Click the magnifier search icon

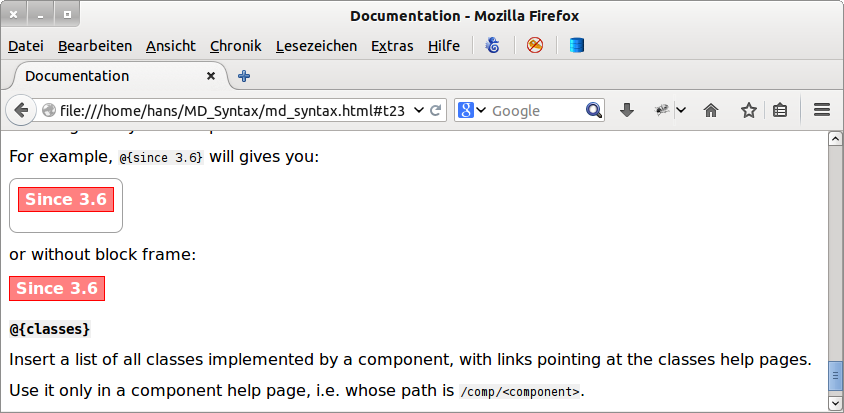(x=594, y=110)
